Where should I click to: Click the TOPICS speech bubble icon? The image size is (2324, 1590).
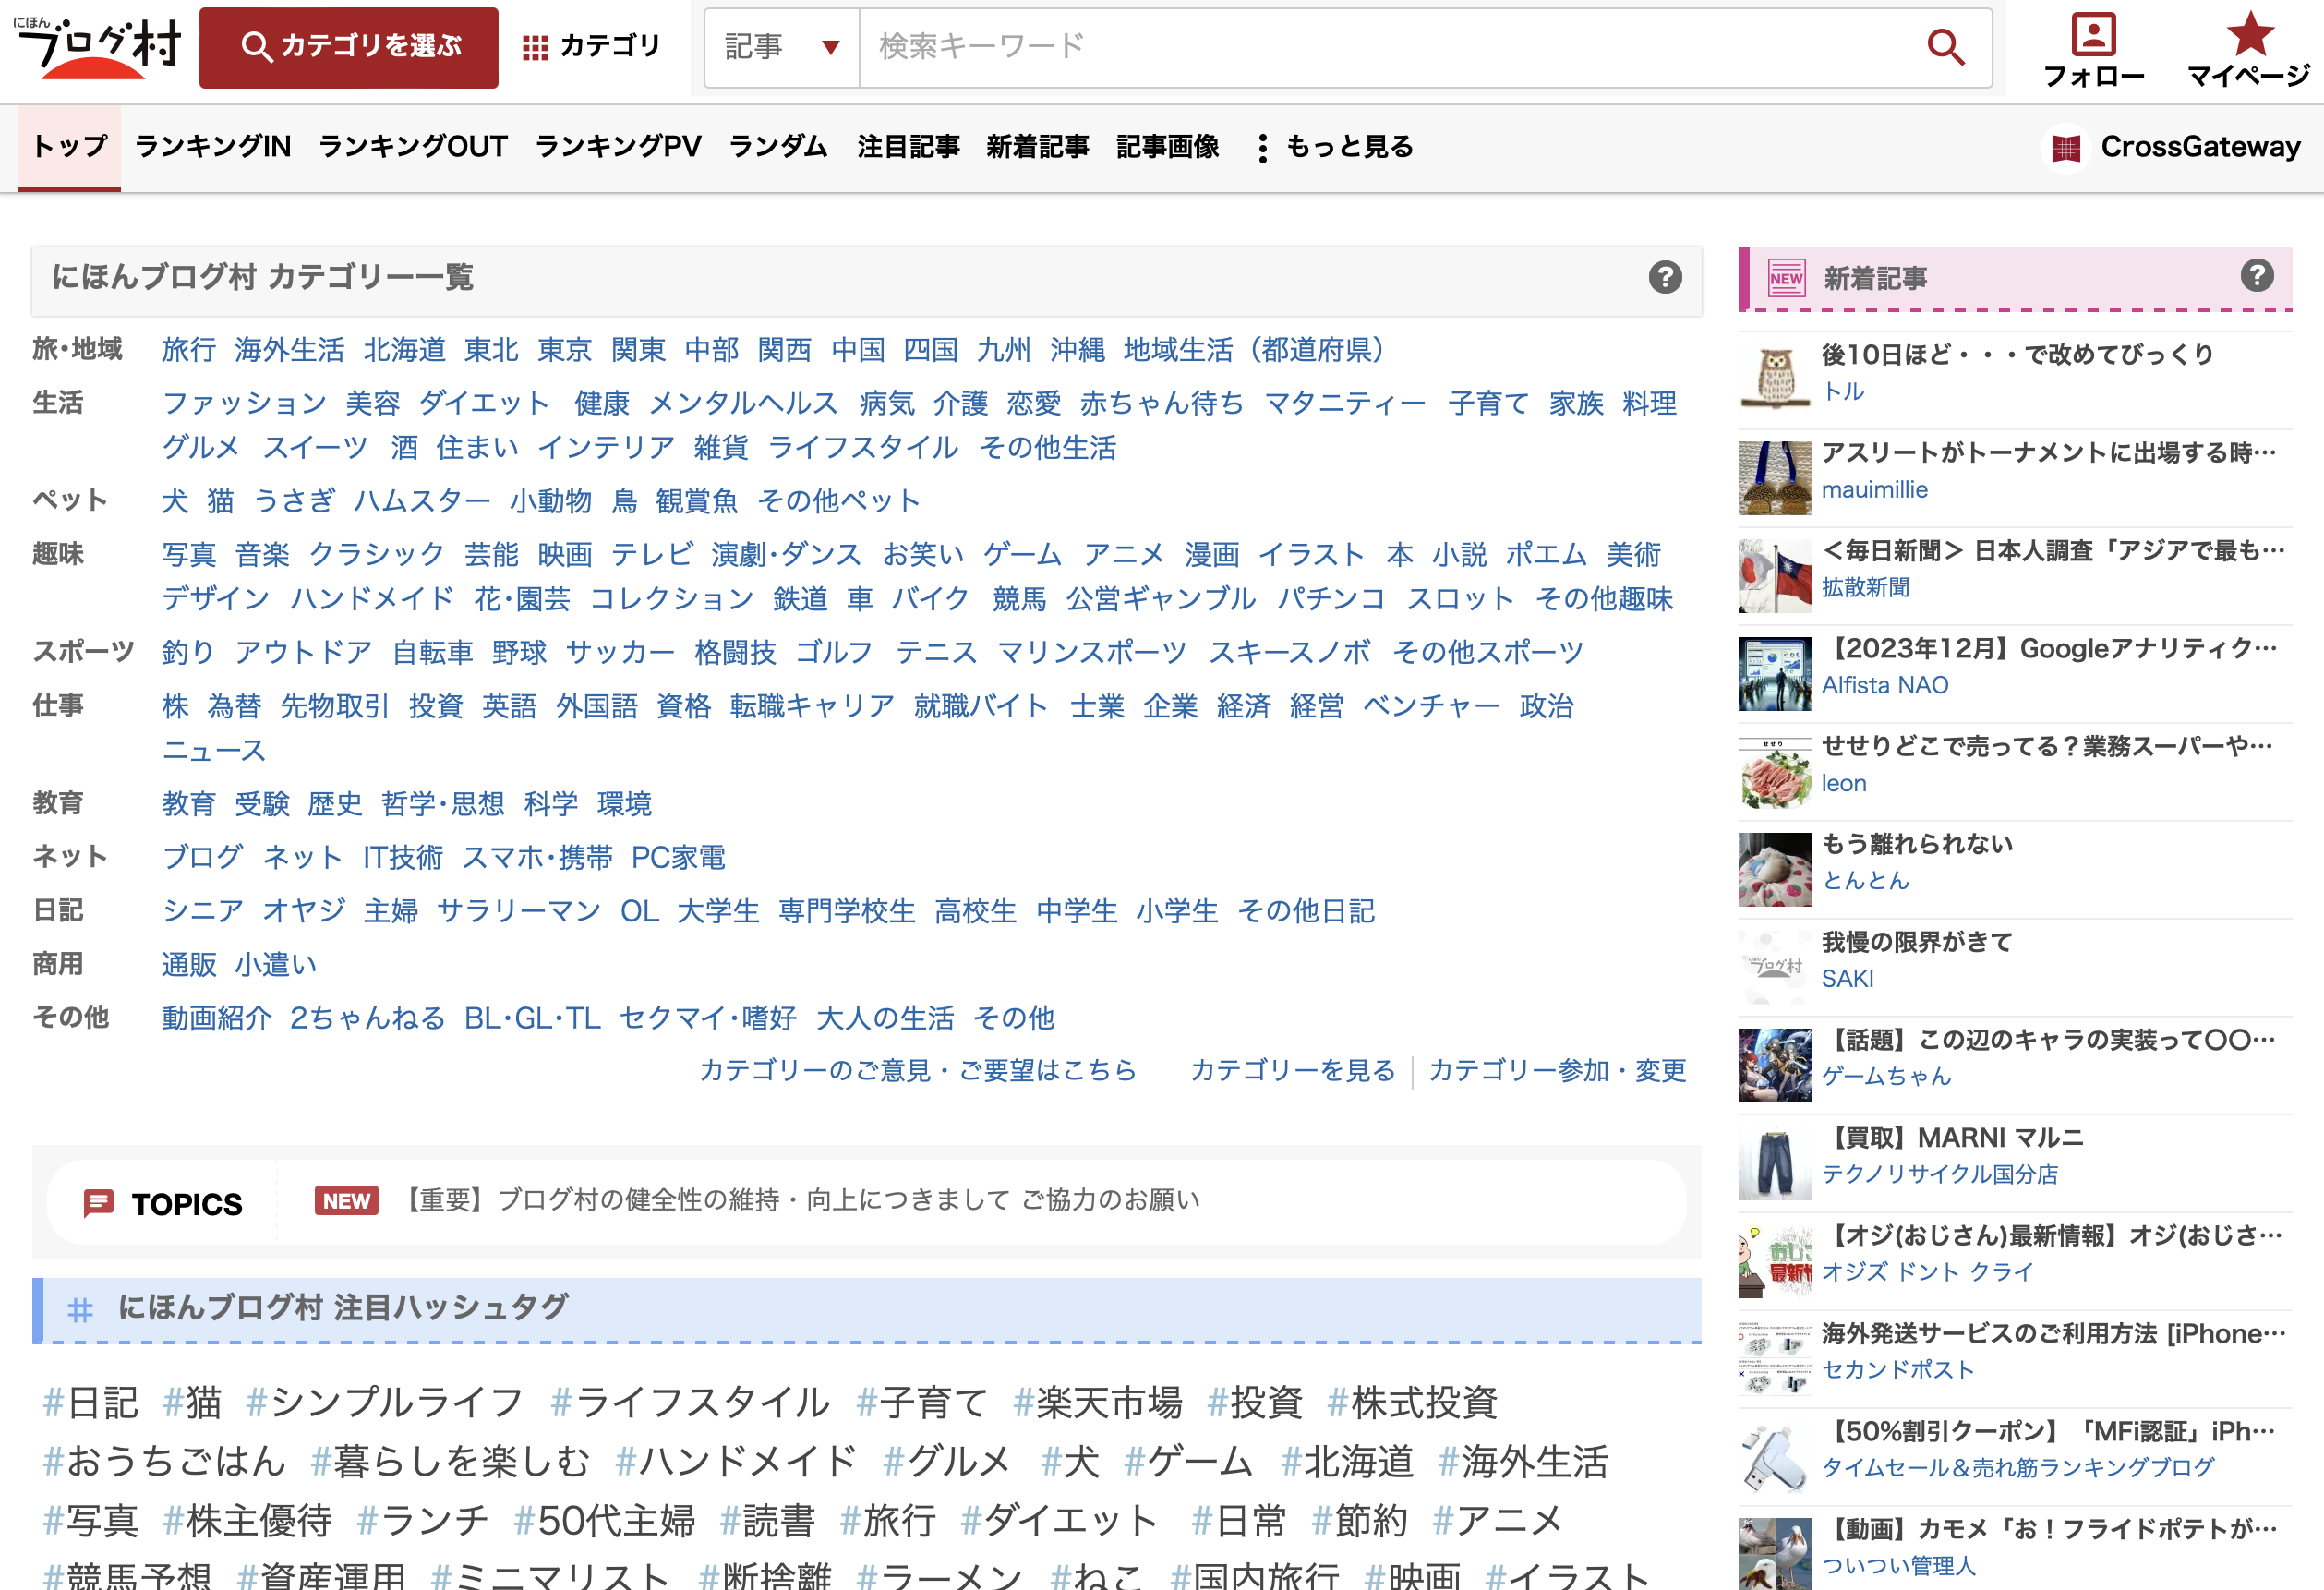pyautogui.click(x=98, y=1203)
